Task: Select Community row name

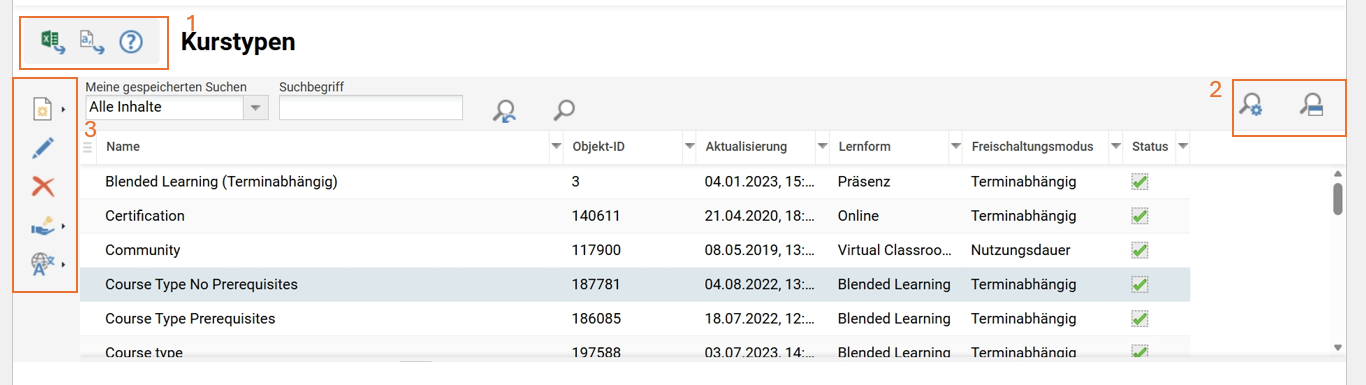Action: tap(143, 250)
